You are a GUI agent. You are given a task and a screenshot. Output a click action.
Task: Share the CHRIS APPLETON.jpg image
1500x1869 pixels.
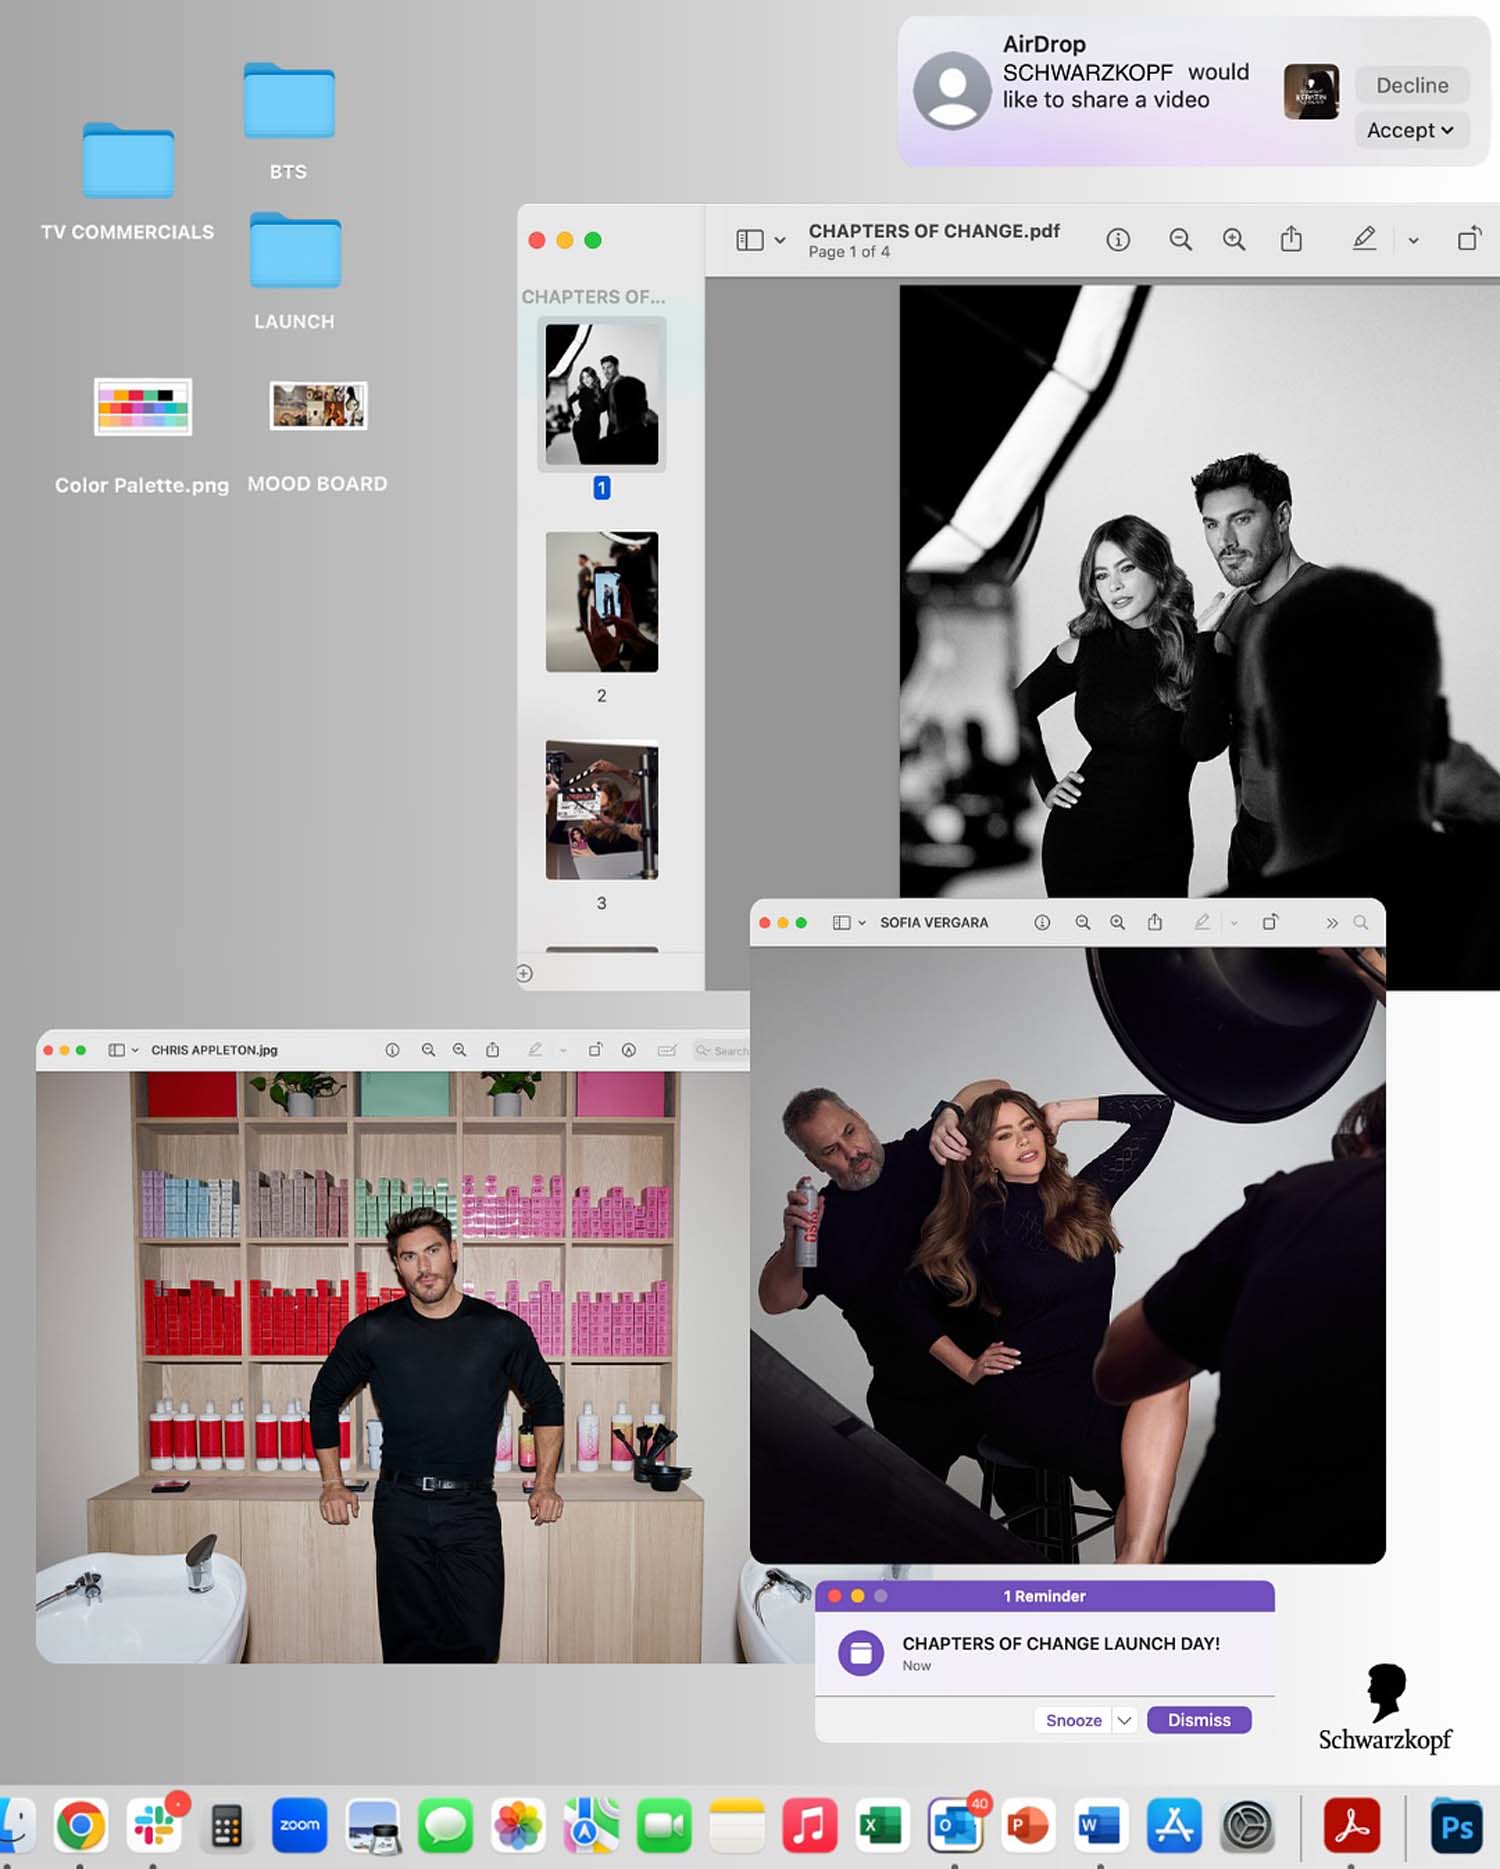click(493, 1049)
